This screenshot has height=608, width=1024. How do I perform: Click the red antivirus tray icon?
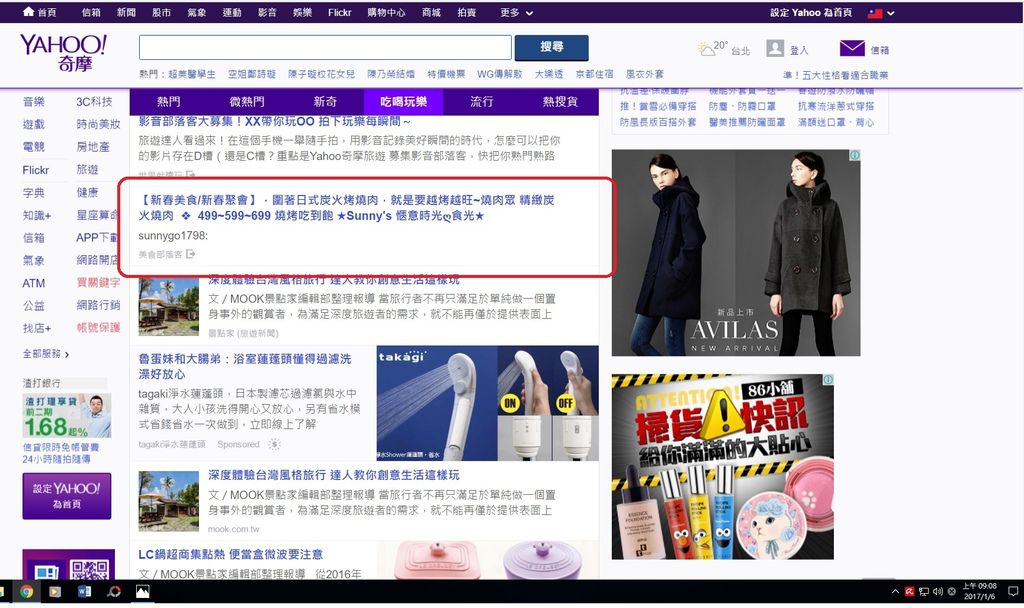coord(909,592)
